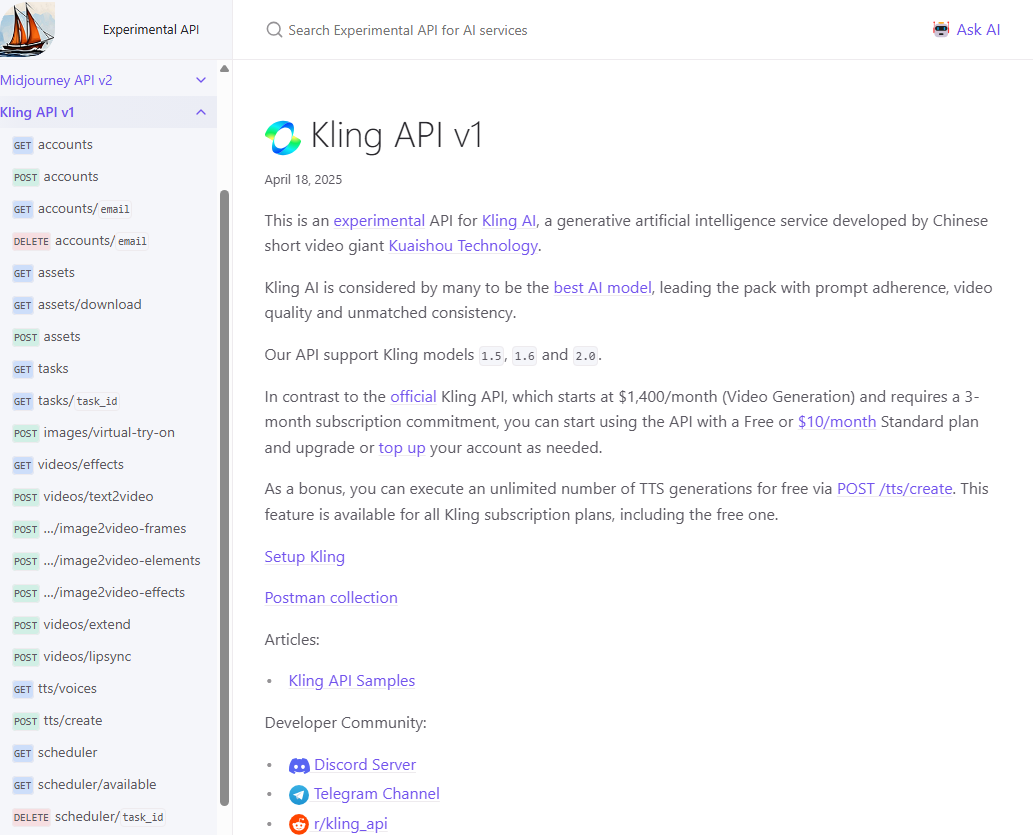Collapse the Kling API v1 section chevron
Image resolution: width=1036 pixels, height=835 pixels.
tap(201, 112)
